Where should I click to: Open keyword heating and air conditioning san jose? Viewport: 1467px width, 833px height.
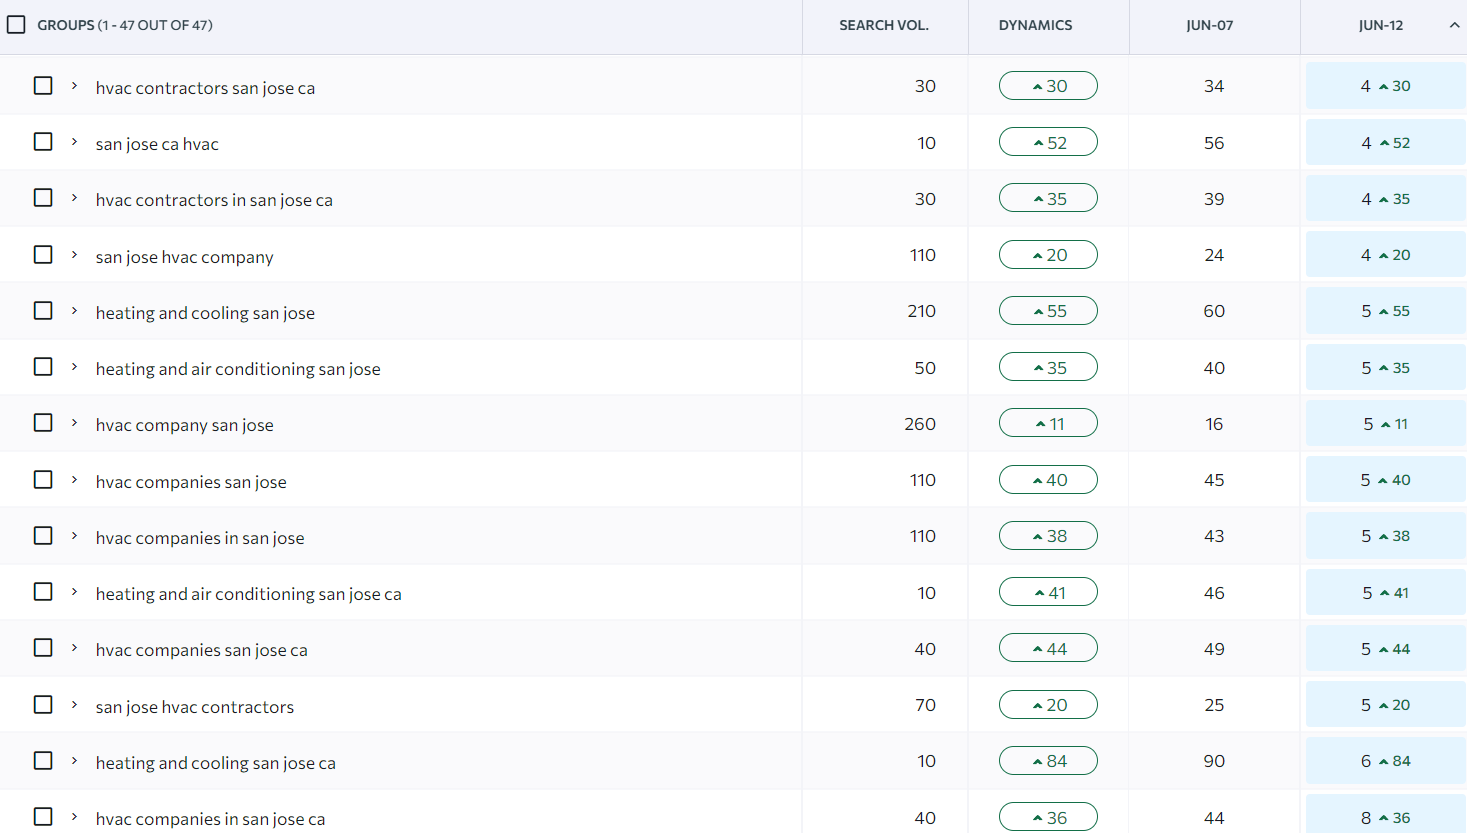pos(238,369)
